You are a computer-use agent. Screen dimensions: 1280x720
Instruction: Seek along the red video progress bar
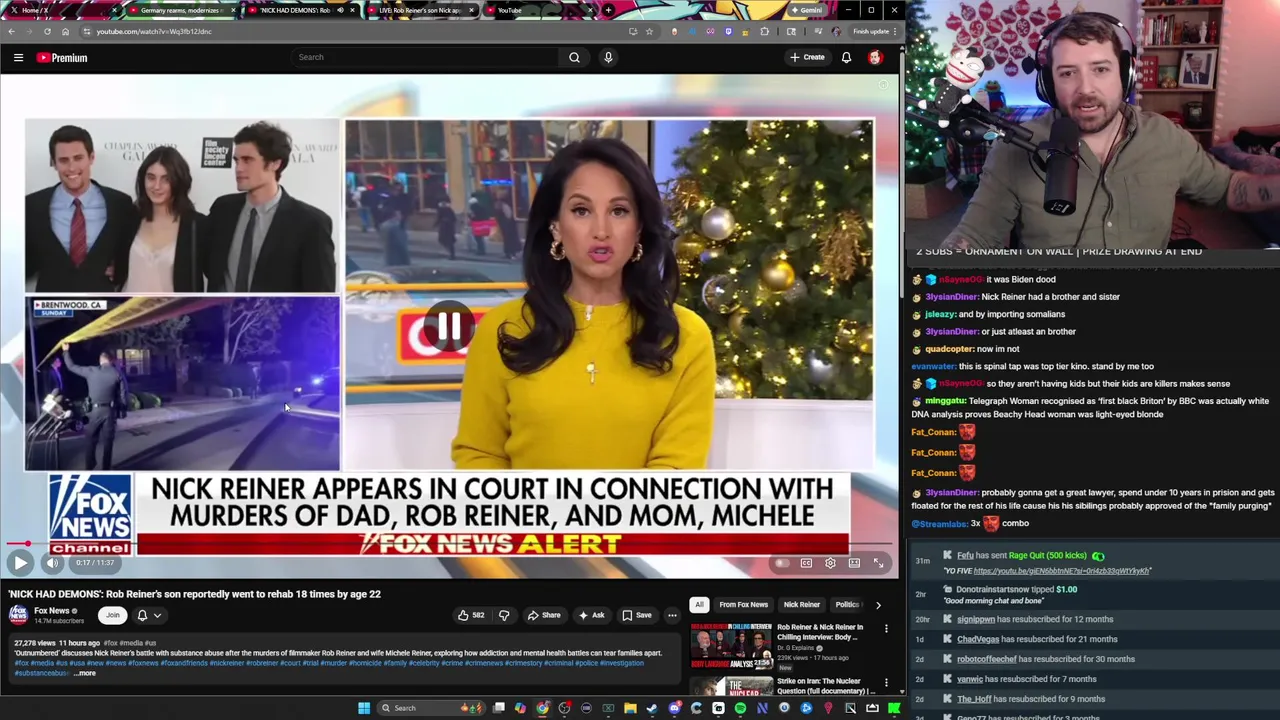(450, 544)
